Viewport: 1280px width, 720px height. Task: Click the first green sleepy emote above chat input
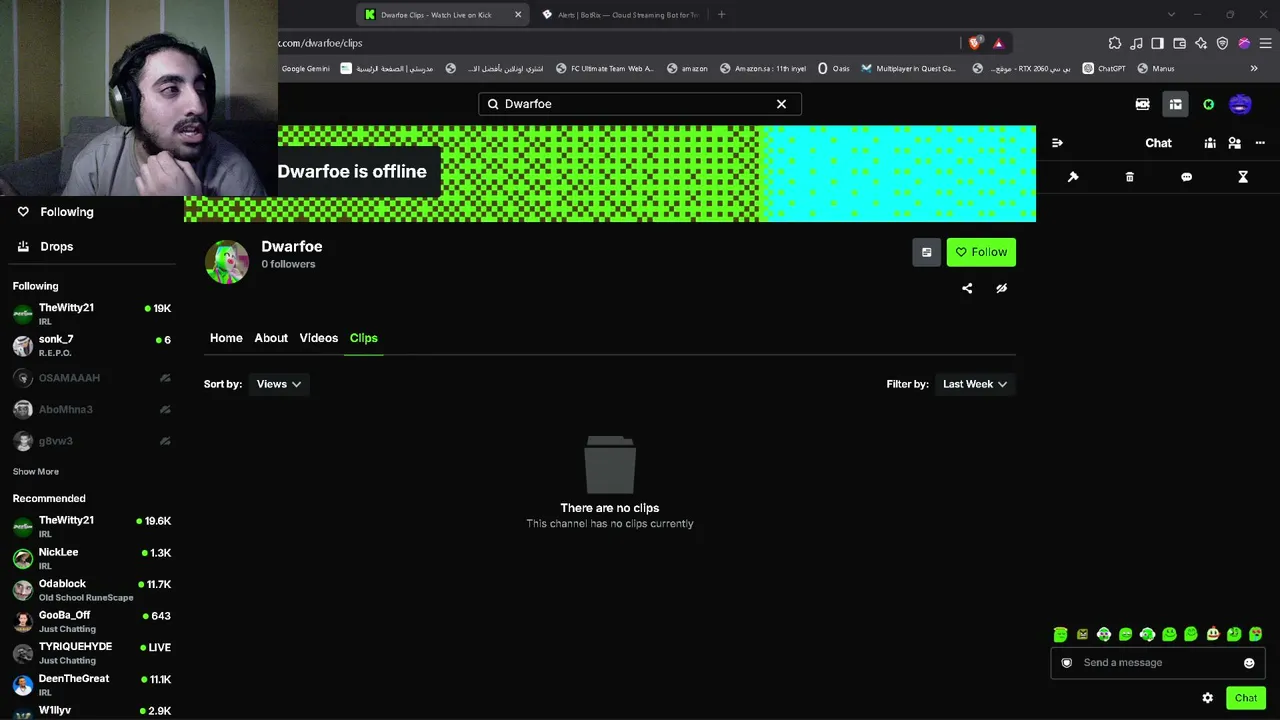(1061, 634)
